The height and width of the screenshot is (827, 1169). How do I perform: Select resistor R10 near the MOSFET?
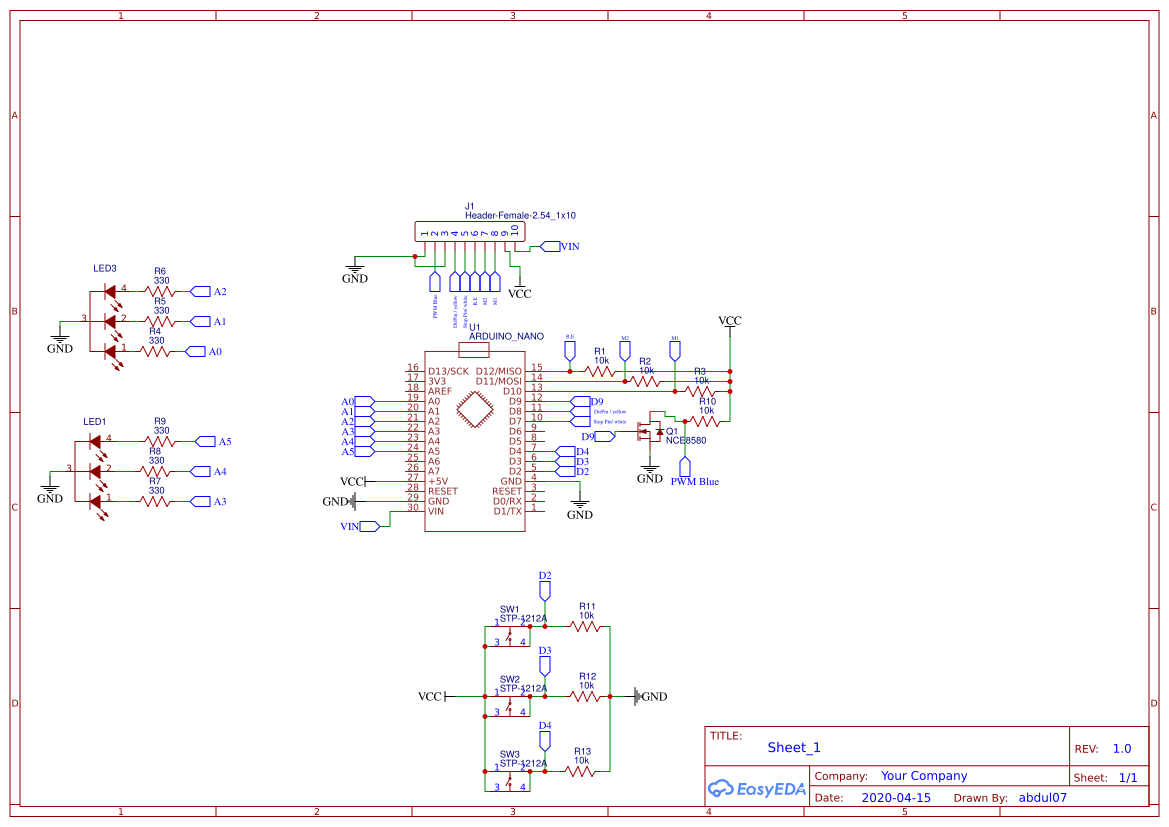[x=705, y=421]
